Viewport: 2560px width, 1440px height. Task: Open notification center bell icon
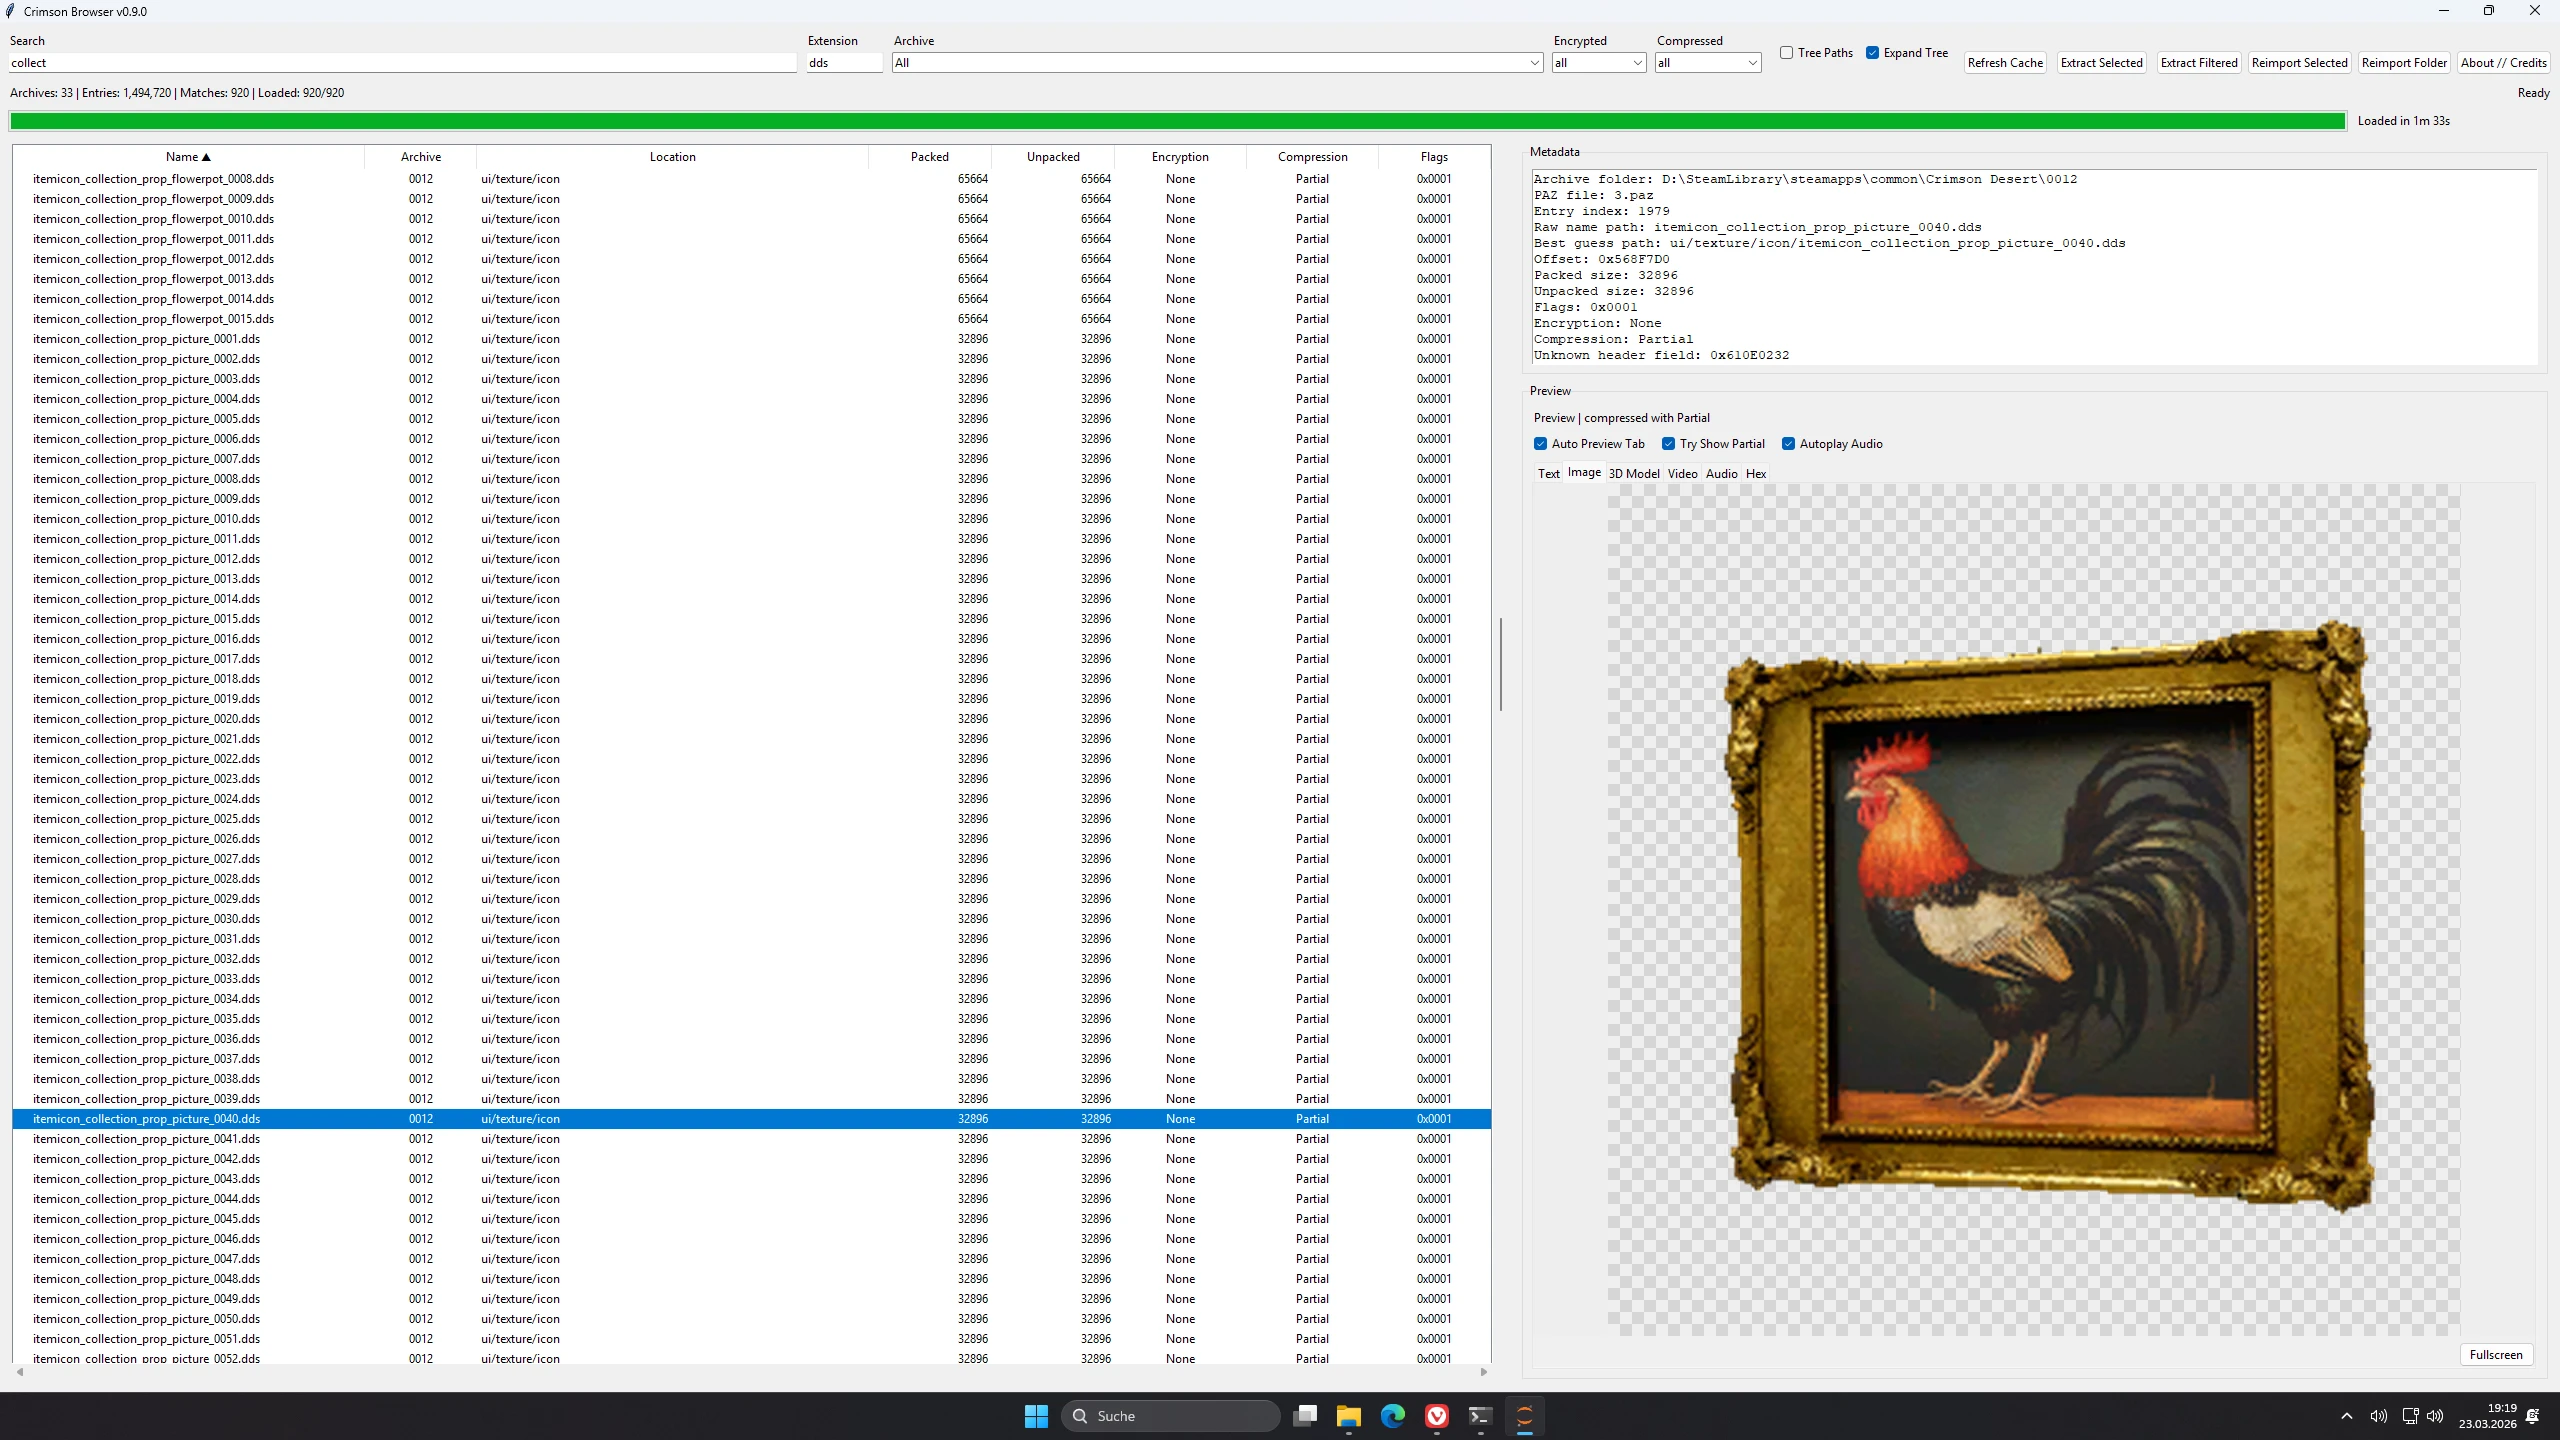2533,1416
